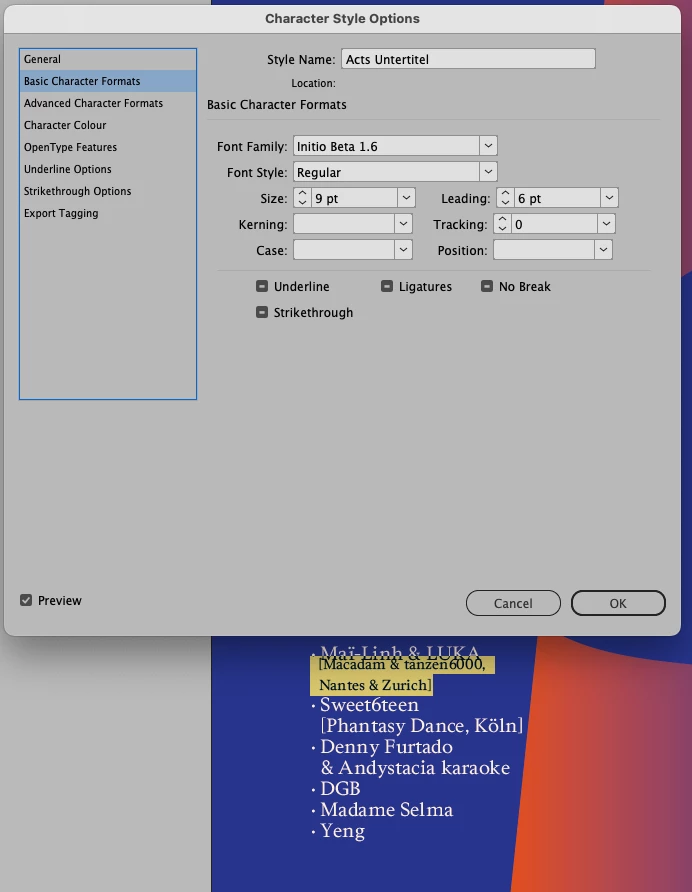Open OpenType Features section

tap(108, 147)
